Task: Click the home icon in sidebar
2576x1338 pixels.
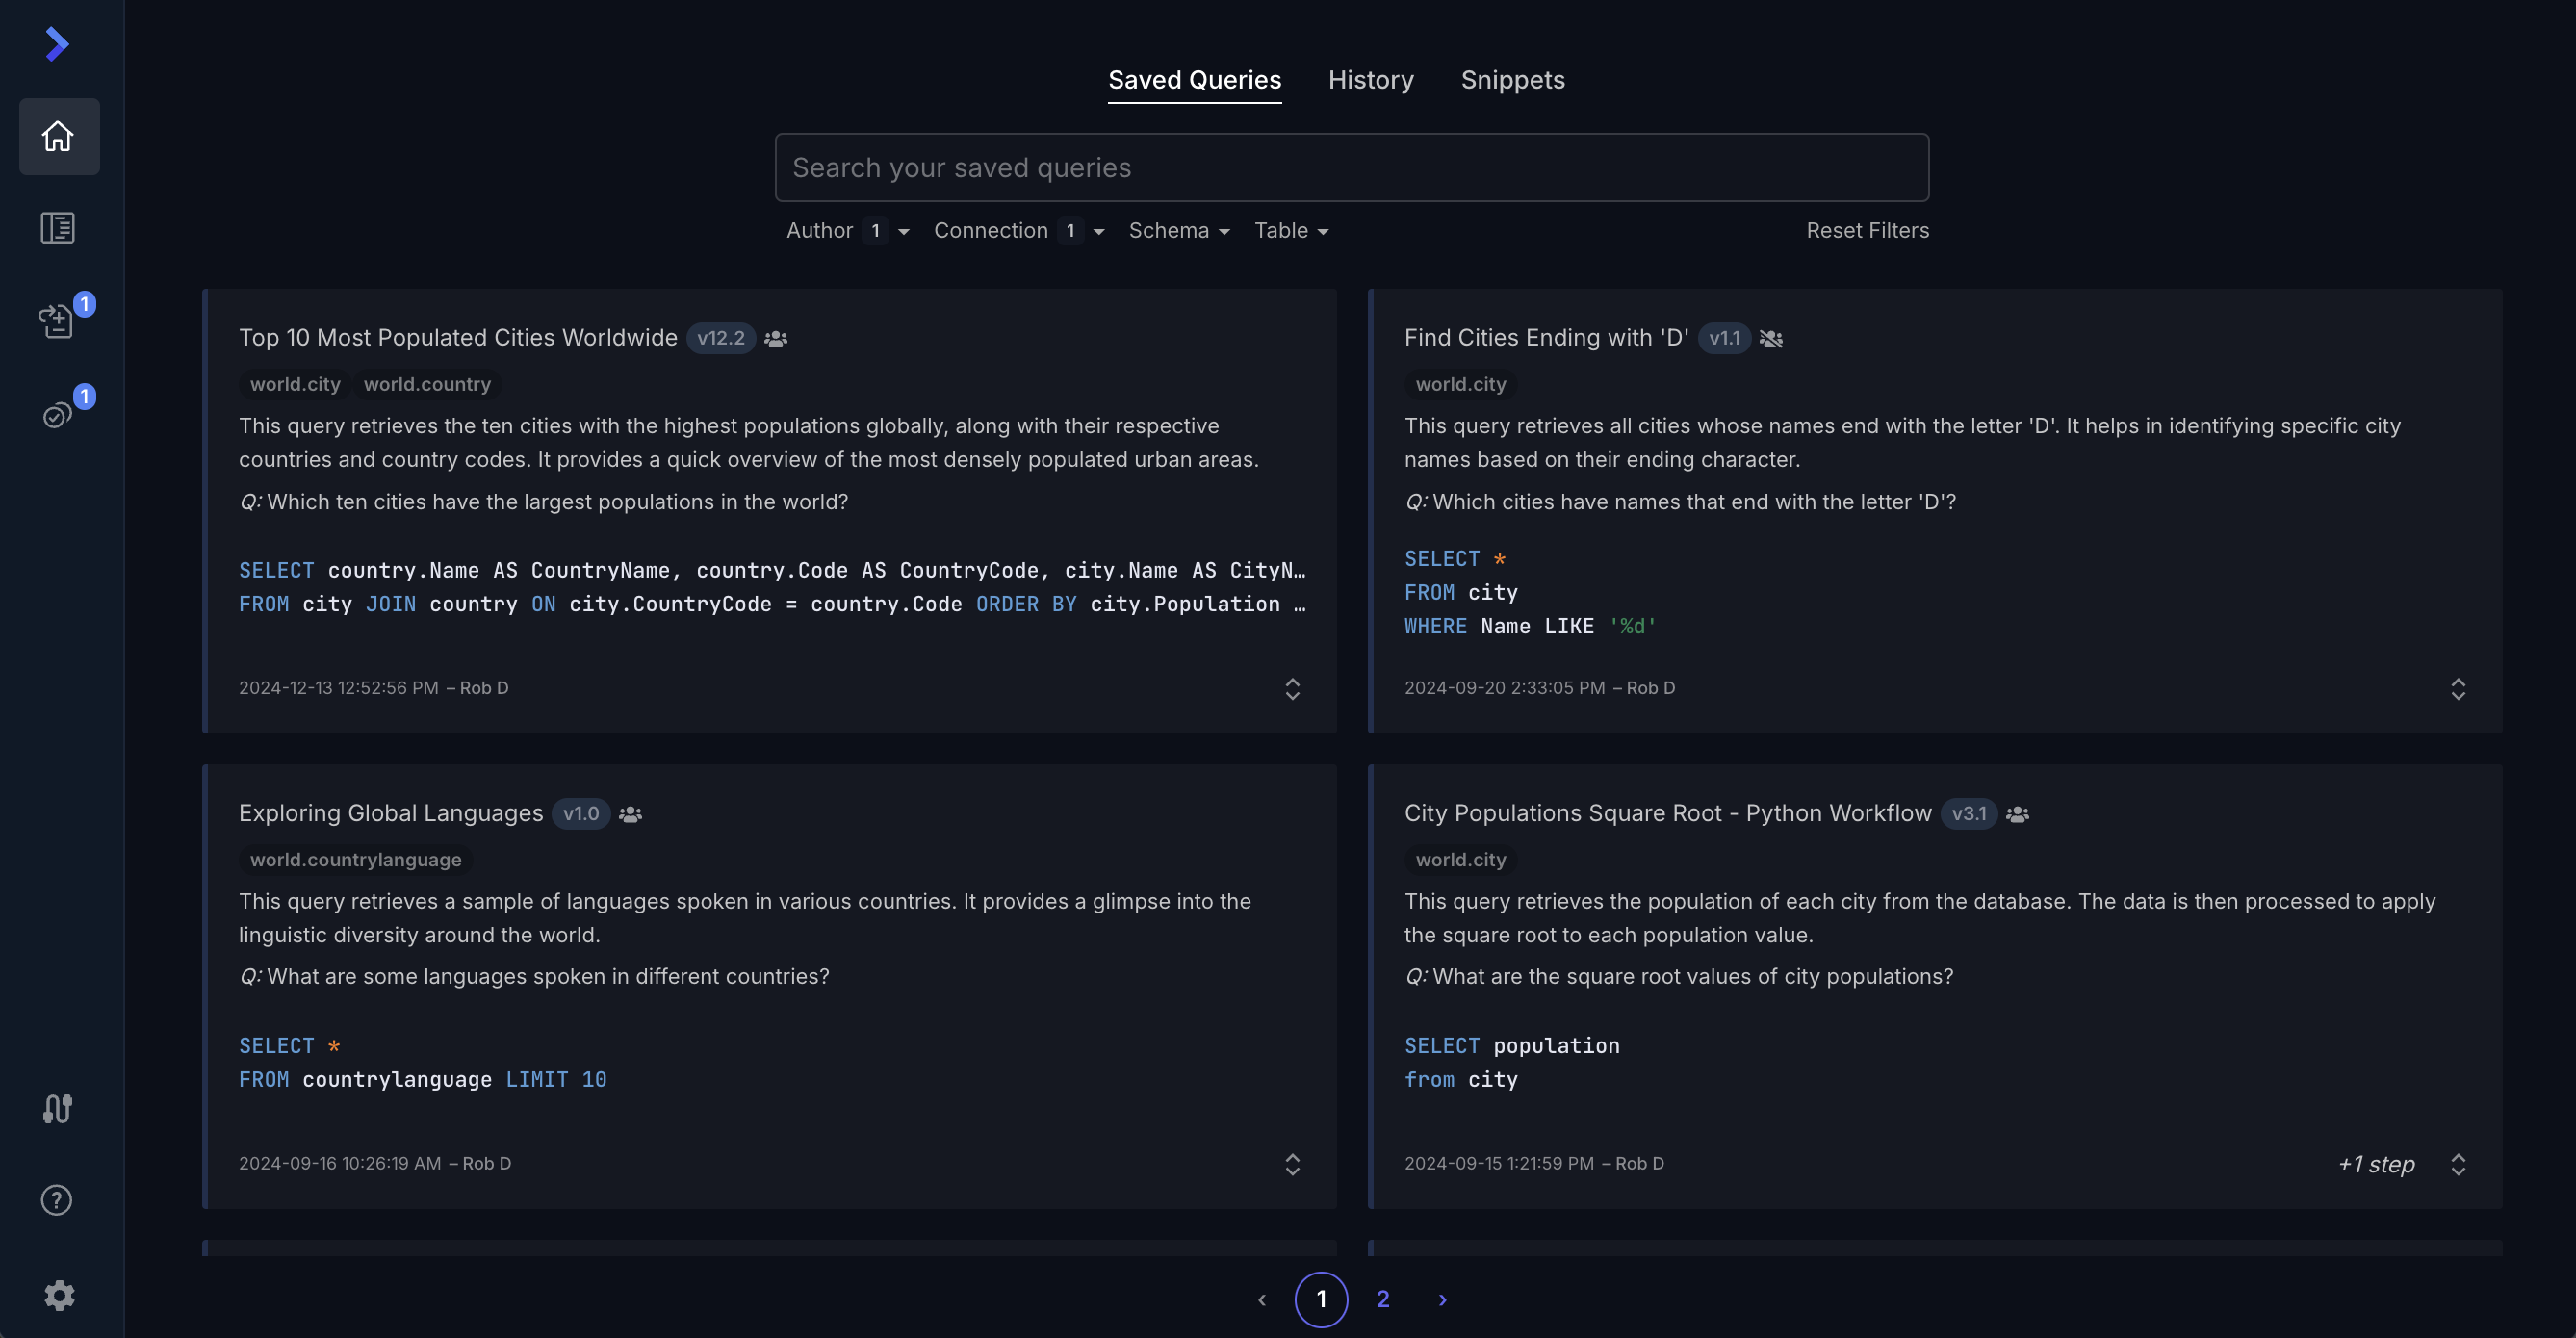Action: pos(58,136)
